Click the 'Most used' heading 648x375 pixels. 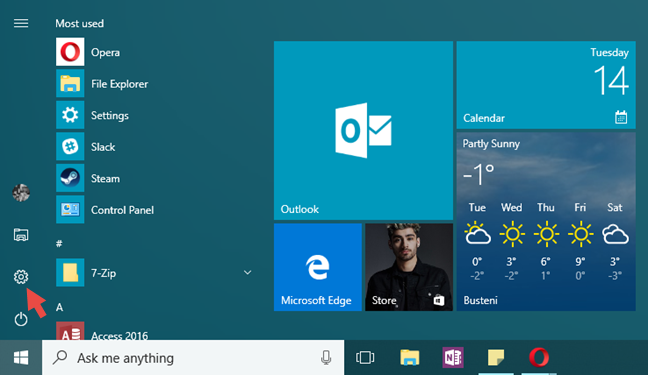tap(79, 24)
